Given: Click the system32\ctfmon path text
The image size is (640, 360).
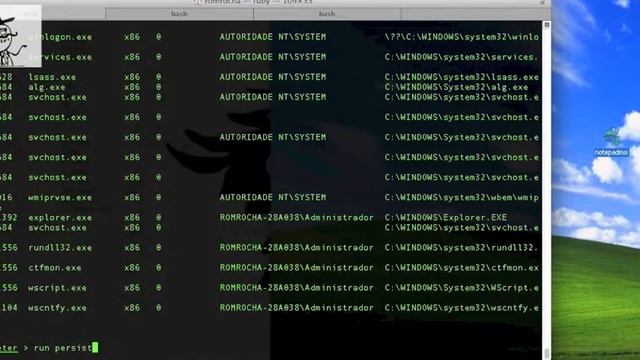Looking at the screenshot, I should pos(462,268).
